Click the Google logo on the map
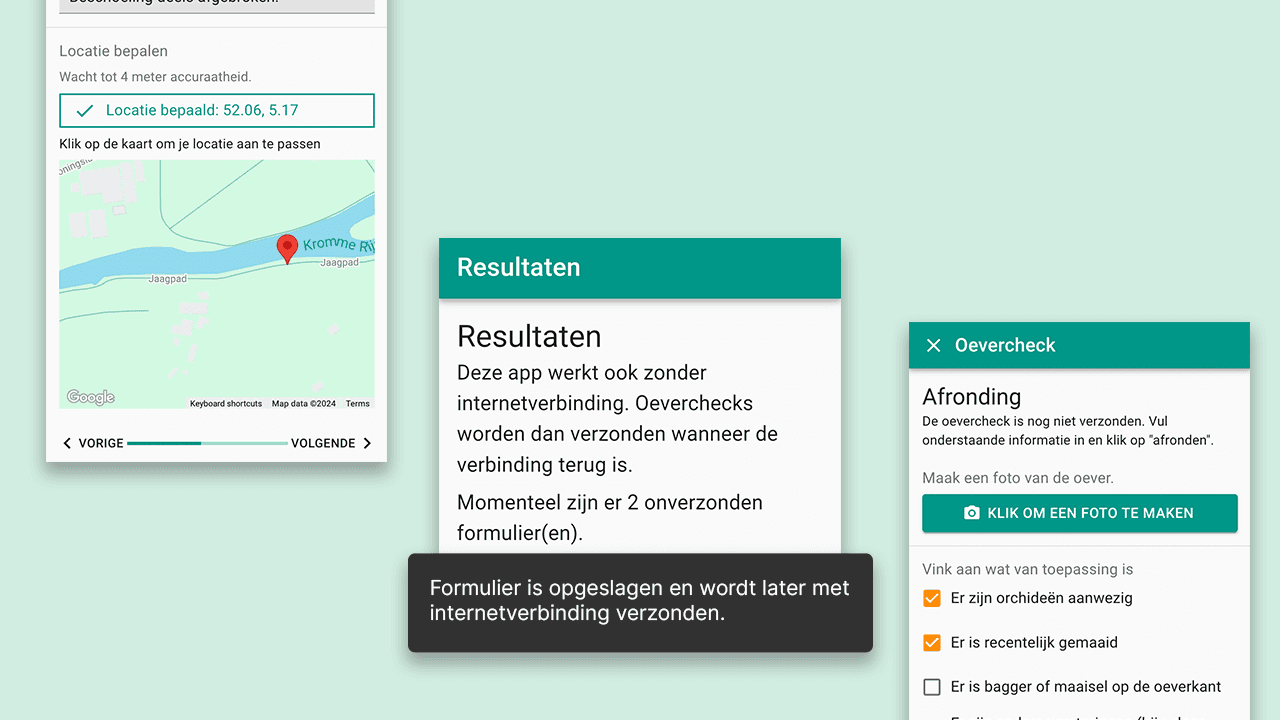The height and width of the screenshot is (720, 1280). tap(91, 398)
